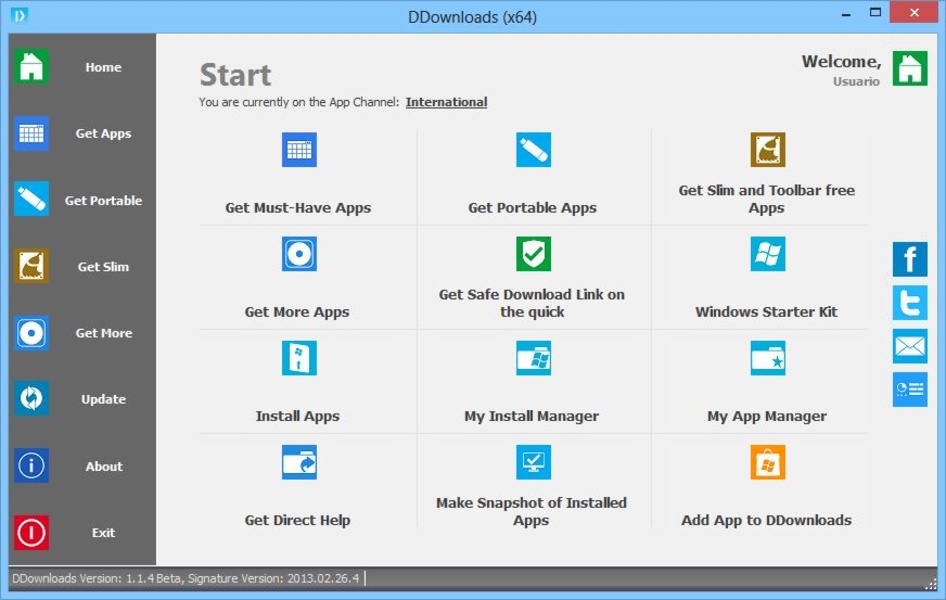This screenshot has height=600, width=946.
Task: Select Update label in sidebar
Action: (x=103, y=399)
